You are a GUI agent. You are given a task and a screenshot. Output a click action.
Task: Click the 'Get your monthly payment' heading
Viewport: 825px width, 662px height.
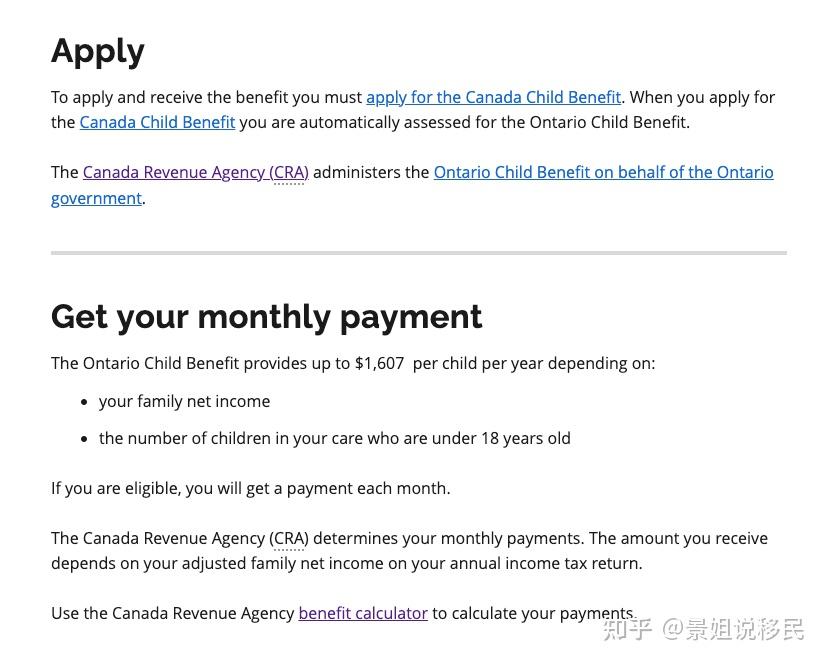266,316
